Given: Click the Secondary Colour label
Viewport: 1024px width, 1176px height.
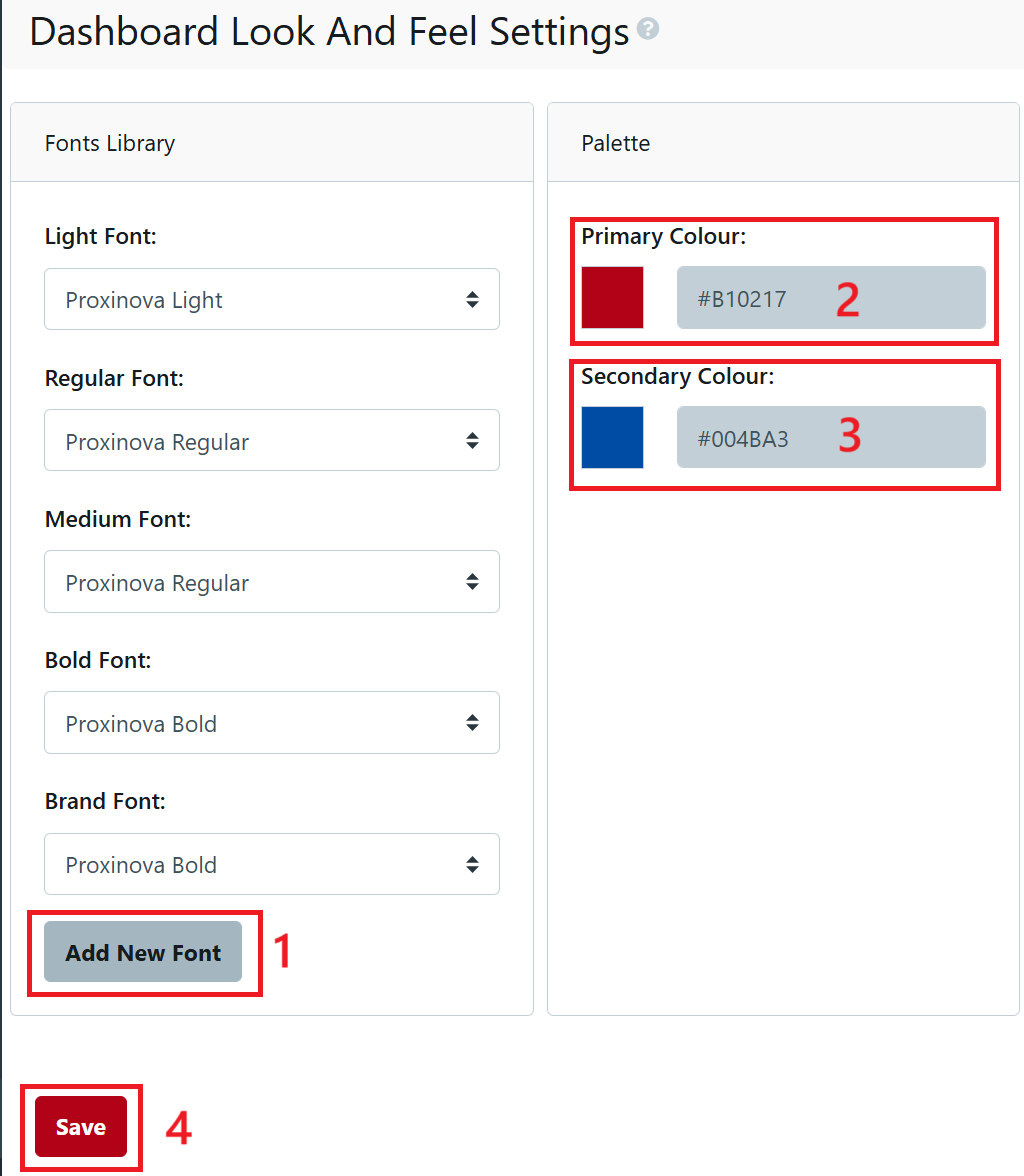Looking at the screenshot, I should coord(678,377).
